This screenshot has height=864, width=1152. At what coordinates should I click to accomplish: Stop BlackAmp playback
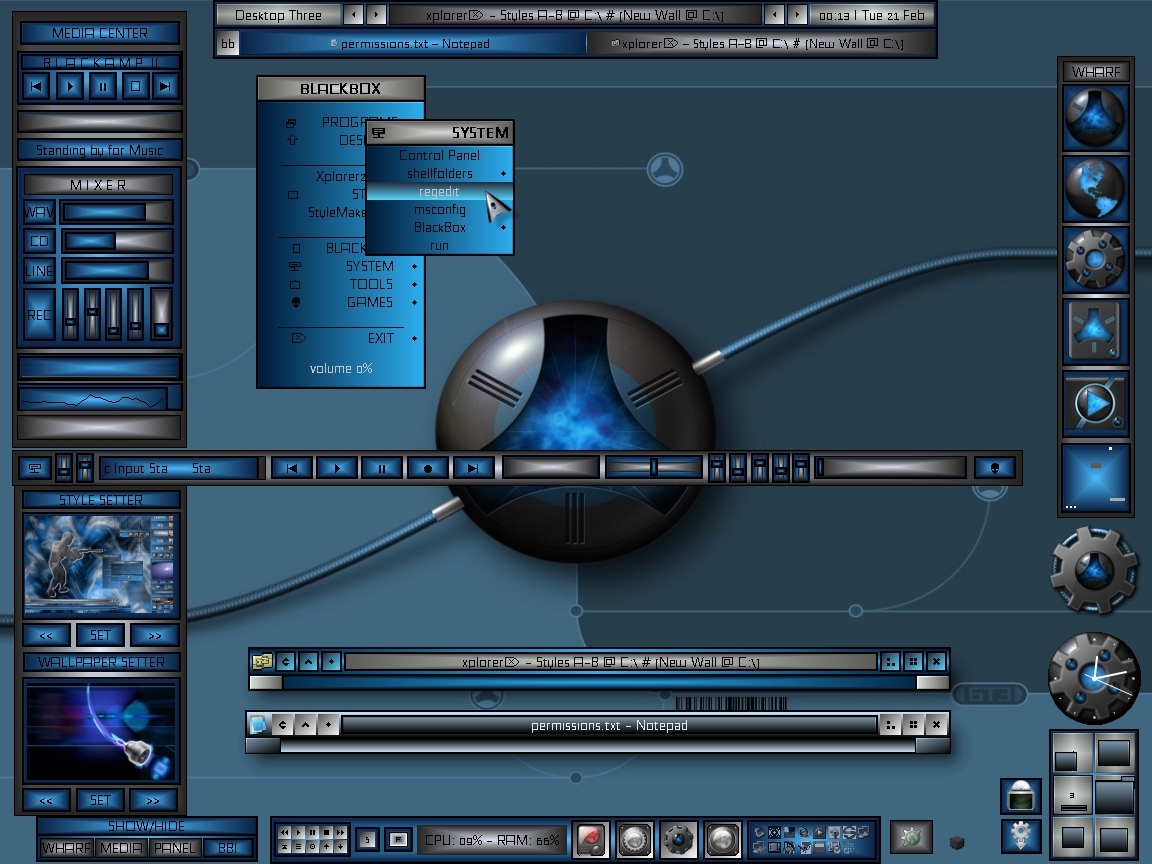135,86
